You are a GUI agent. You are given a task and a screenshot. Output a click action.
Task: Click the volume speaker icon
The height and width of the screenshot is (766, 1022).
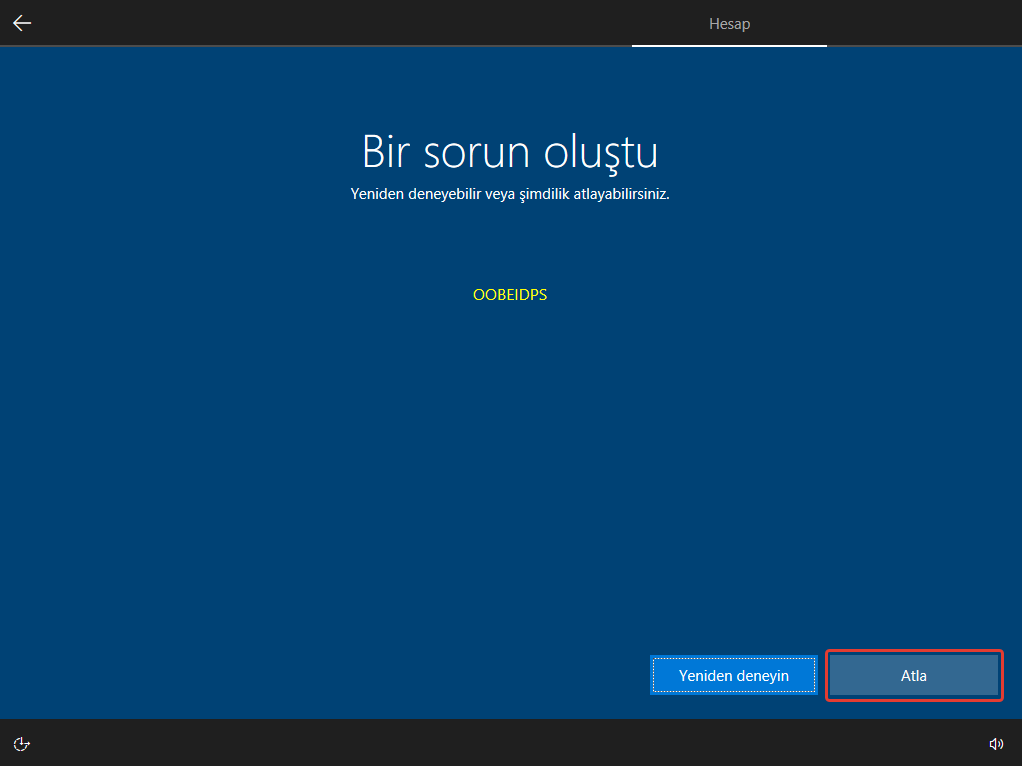point(996,743)
